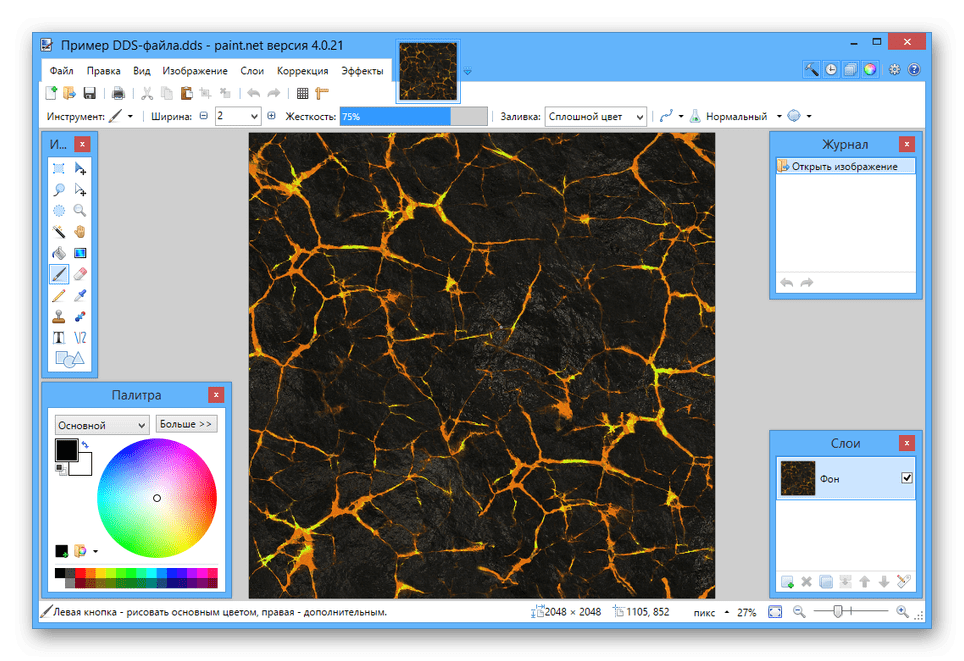Image resolution: width=964 pixels, height=661 pixels.
Task: Click the Print icon in toolbar
Action: [x=118, y=94]
